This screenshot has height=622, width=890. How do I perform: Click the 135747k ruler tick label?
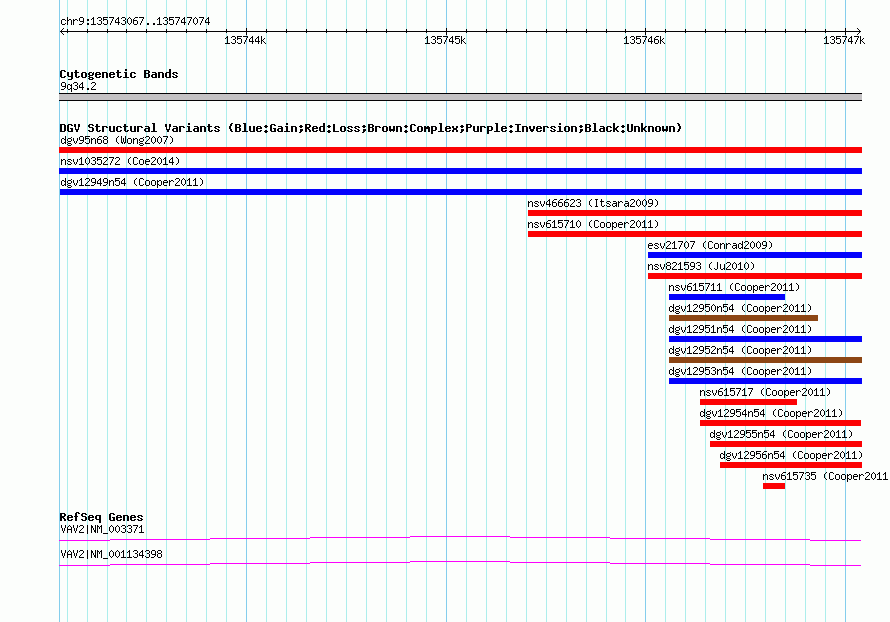pos(844,40)
